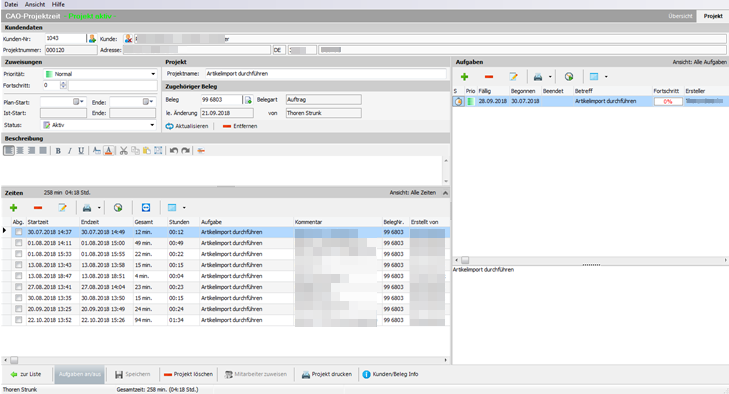Align description text right

click(31, 150)
